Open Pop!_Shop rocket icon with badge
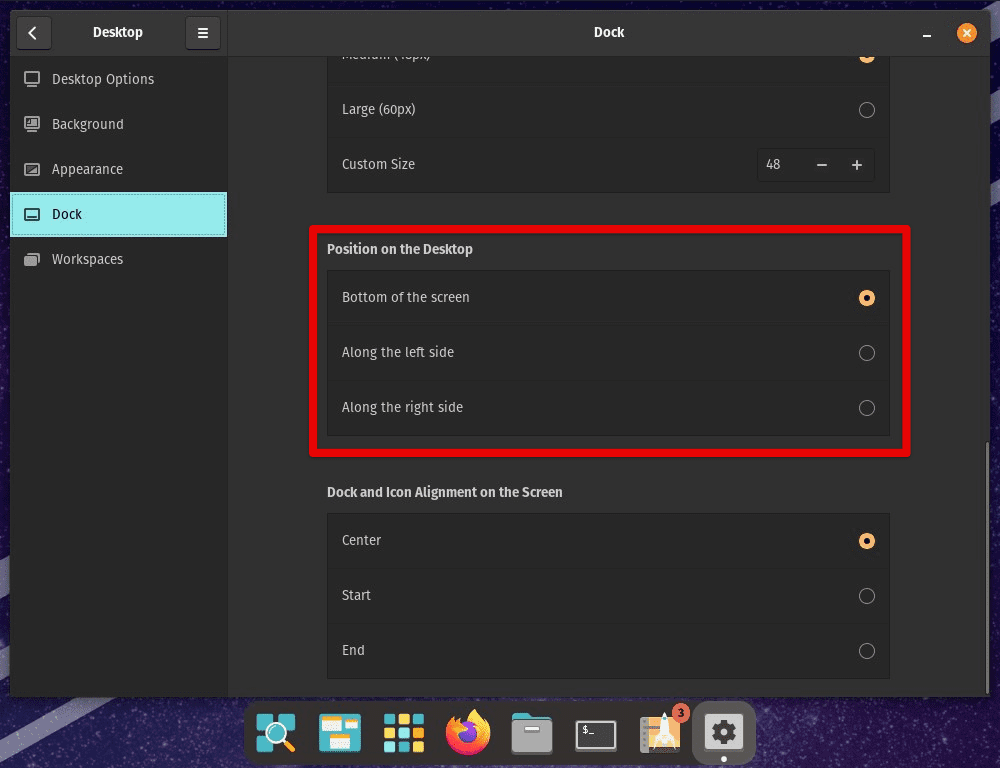This screenshot has width=1000, height=768. coord(660,733)
